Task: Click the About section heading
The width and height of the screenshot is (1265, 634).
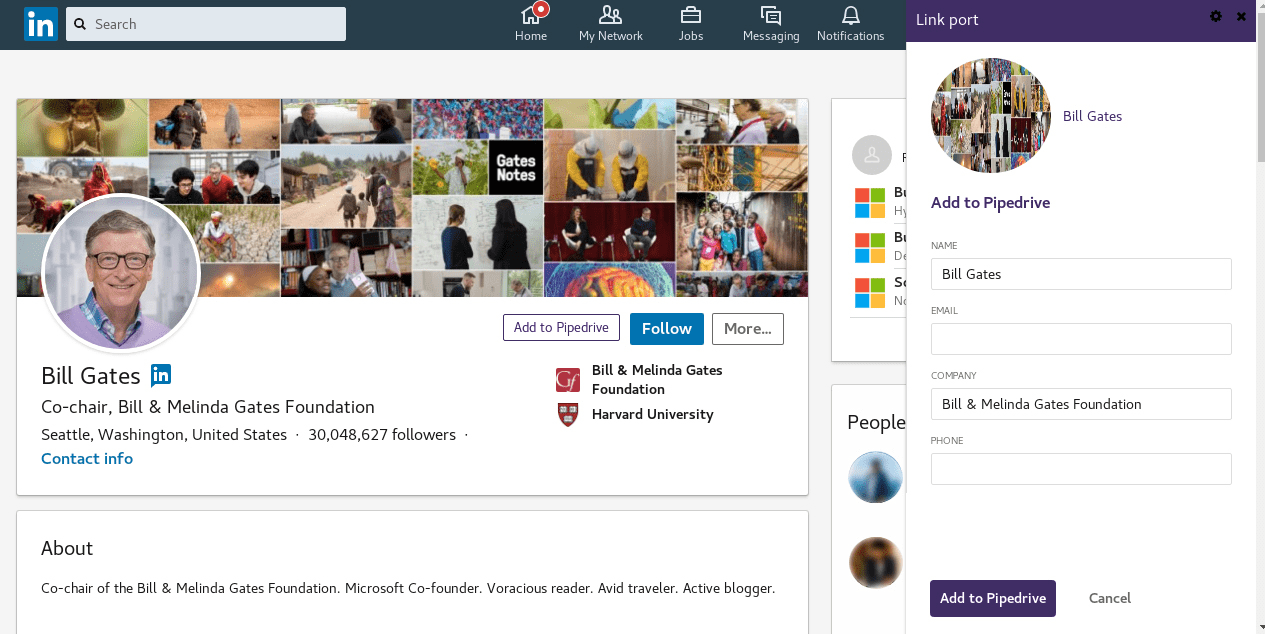Action: [67, 548]
